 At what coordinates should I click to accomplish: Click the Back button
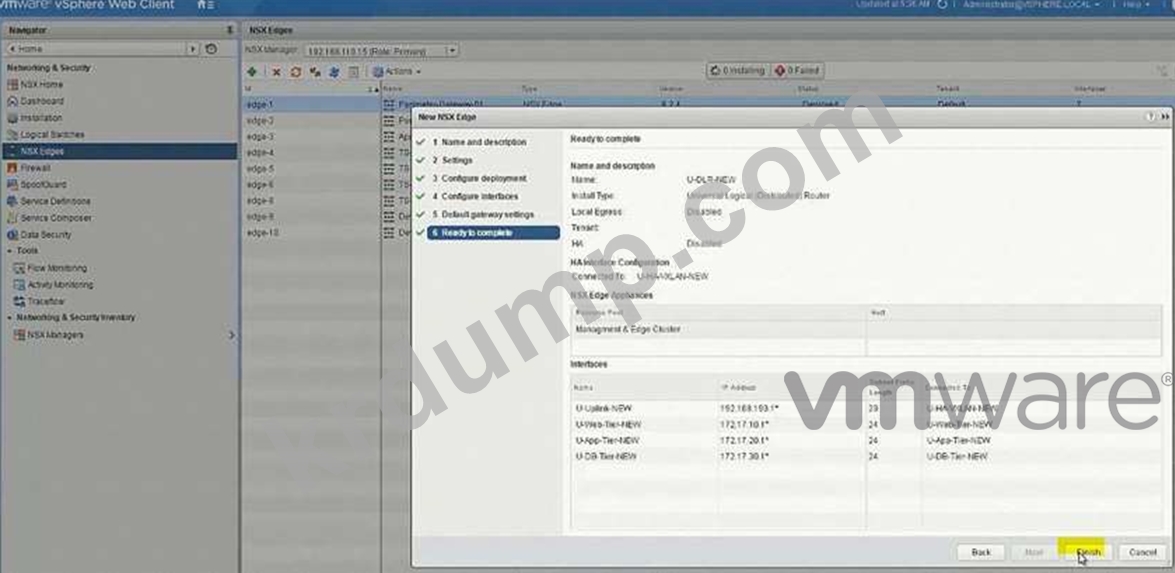tap(981, 552)
